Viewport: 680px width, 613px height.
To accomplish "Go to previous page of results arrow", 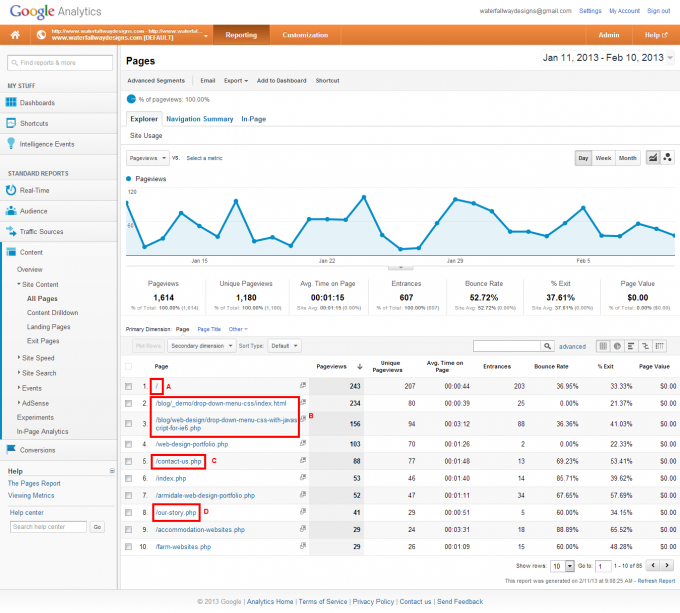I will 653,565.
